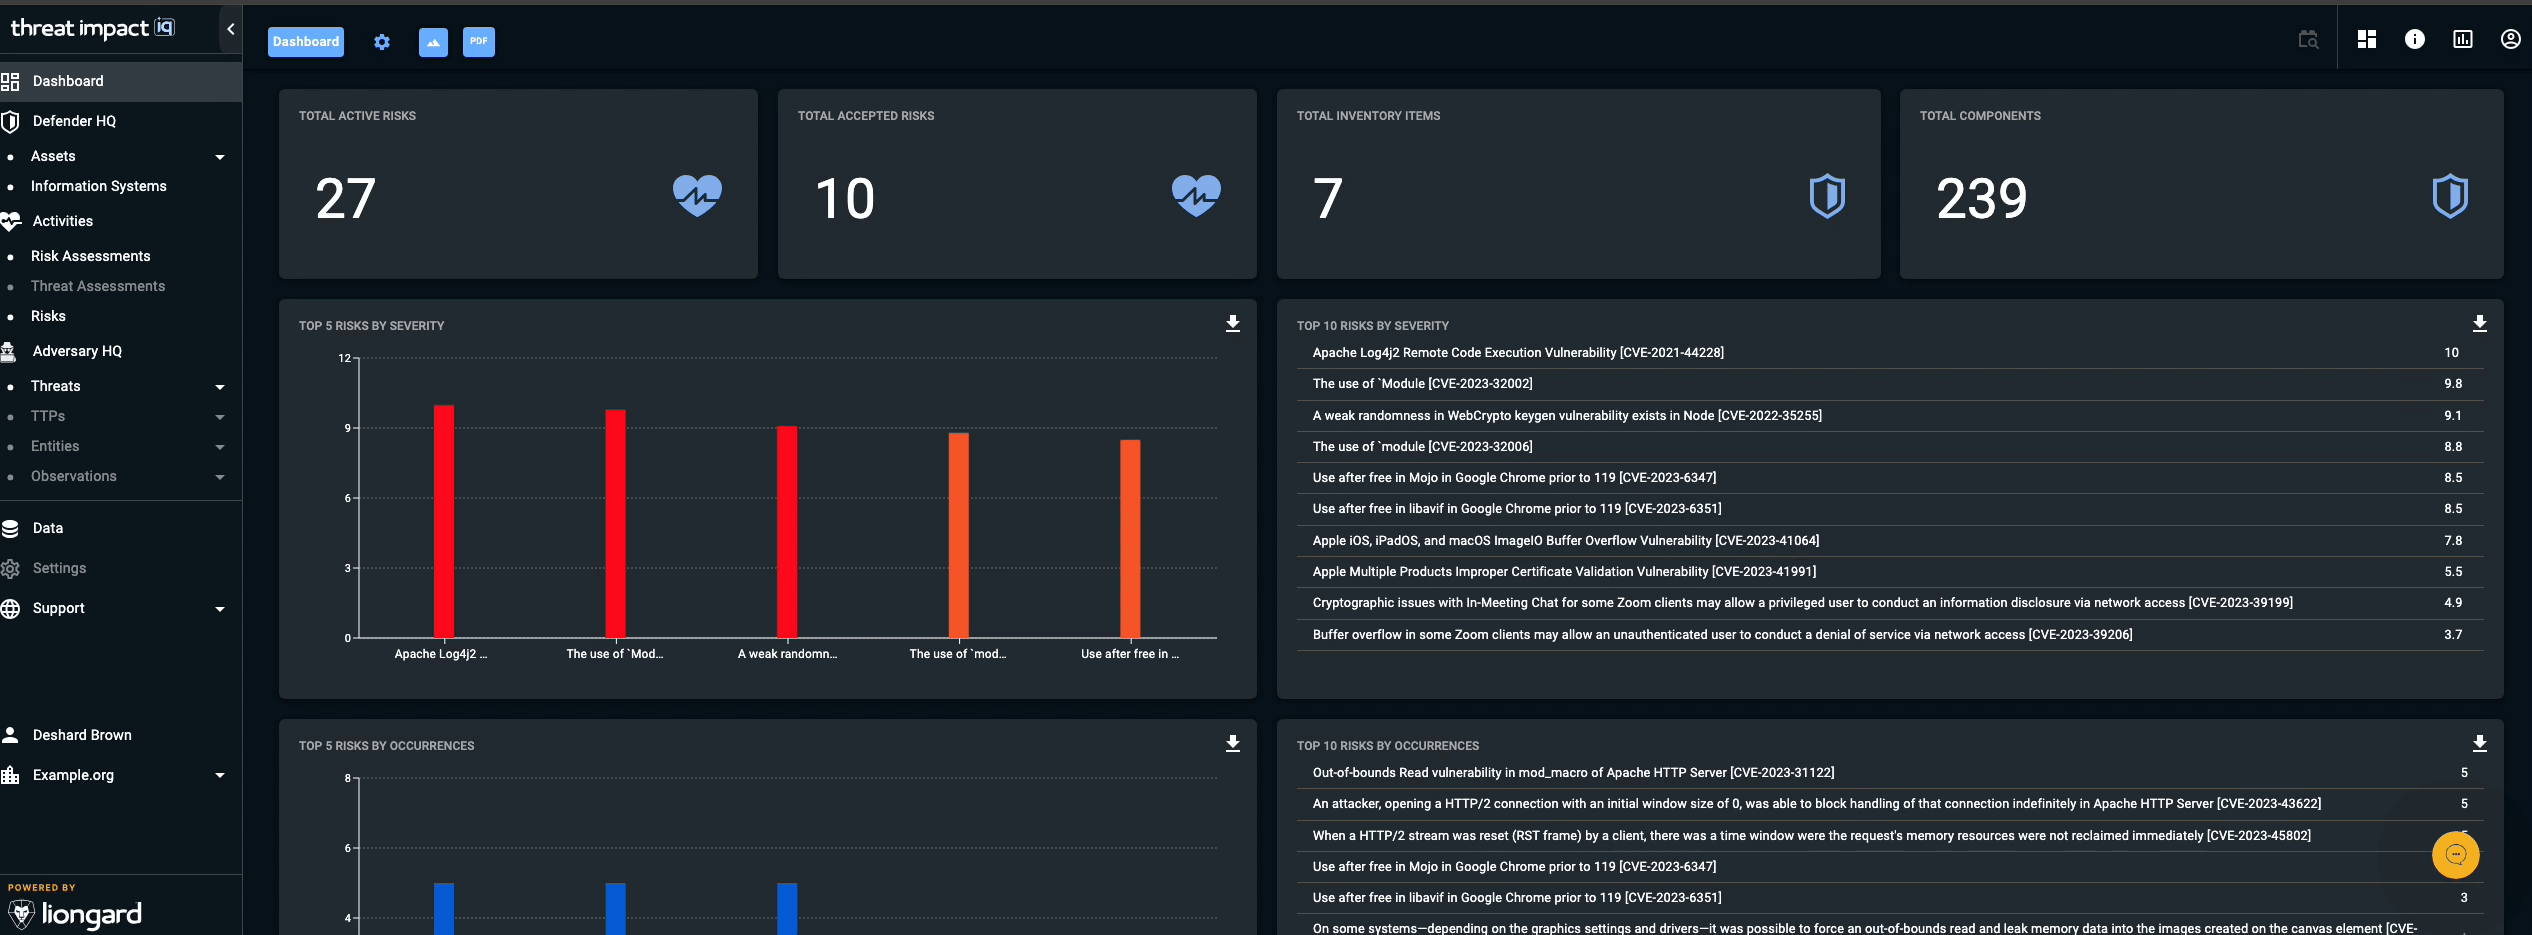This screenshot has width=2532, height=935.
Task: Click the heartbeat icon in Total Active Risks
Action: click(697, 196)
